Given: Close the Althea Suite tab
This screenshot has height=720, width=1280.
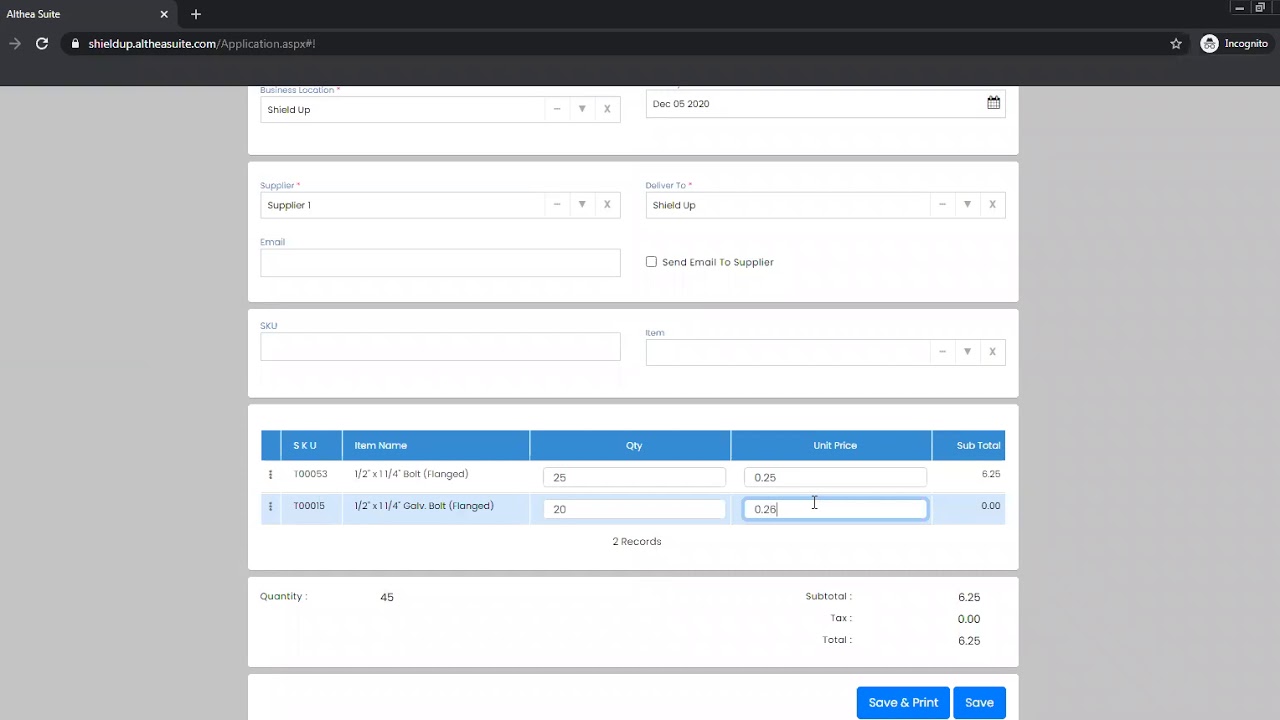Looking at the screenshot, I should pyautogui.click(x=164, y=14).
